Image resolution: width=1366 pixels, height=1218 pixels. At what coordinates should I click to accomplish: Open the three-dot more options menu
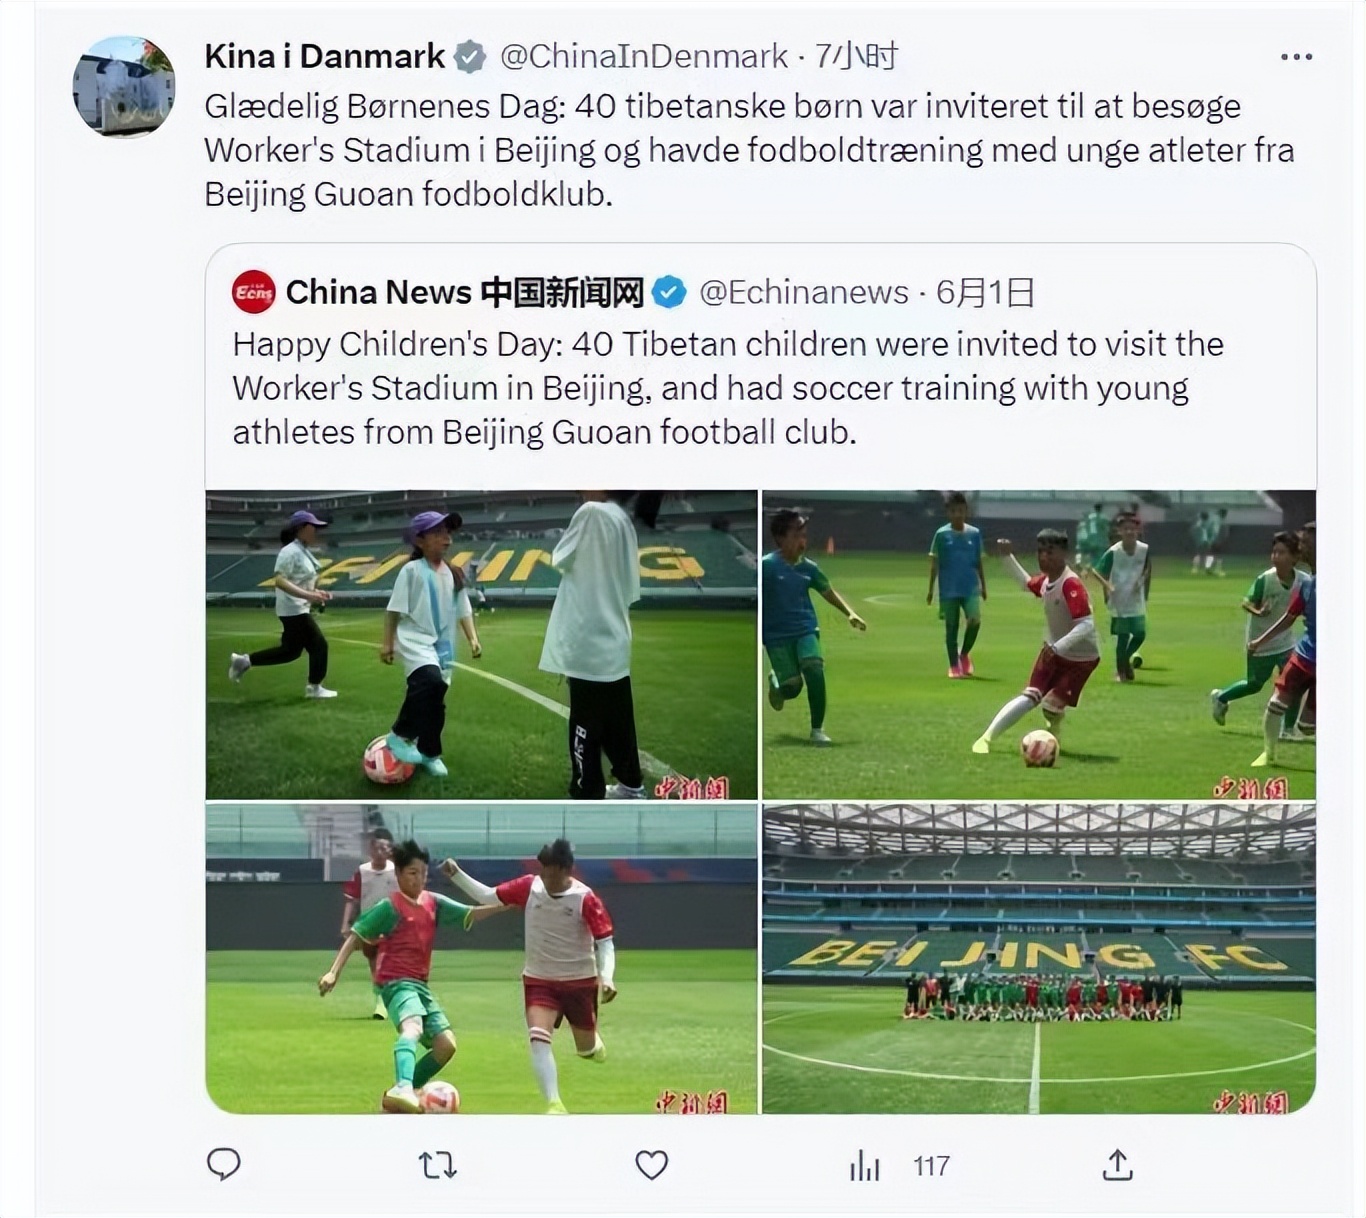[1296, 57]
